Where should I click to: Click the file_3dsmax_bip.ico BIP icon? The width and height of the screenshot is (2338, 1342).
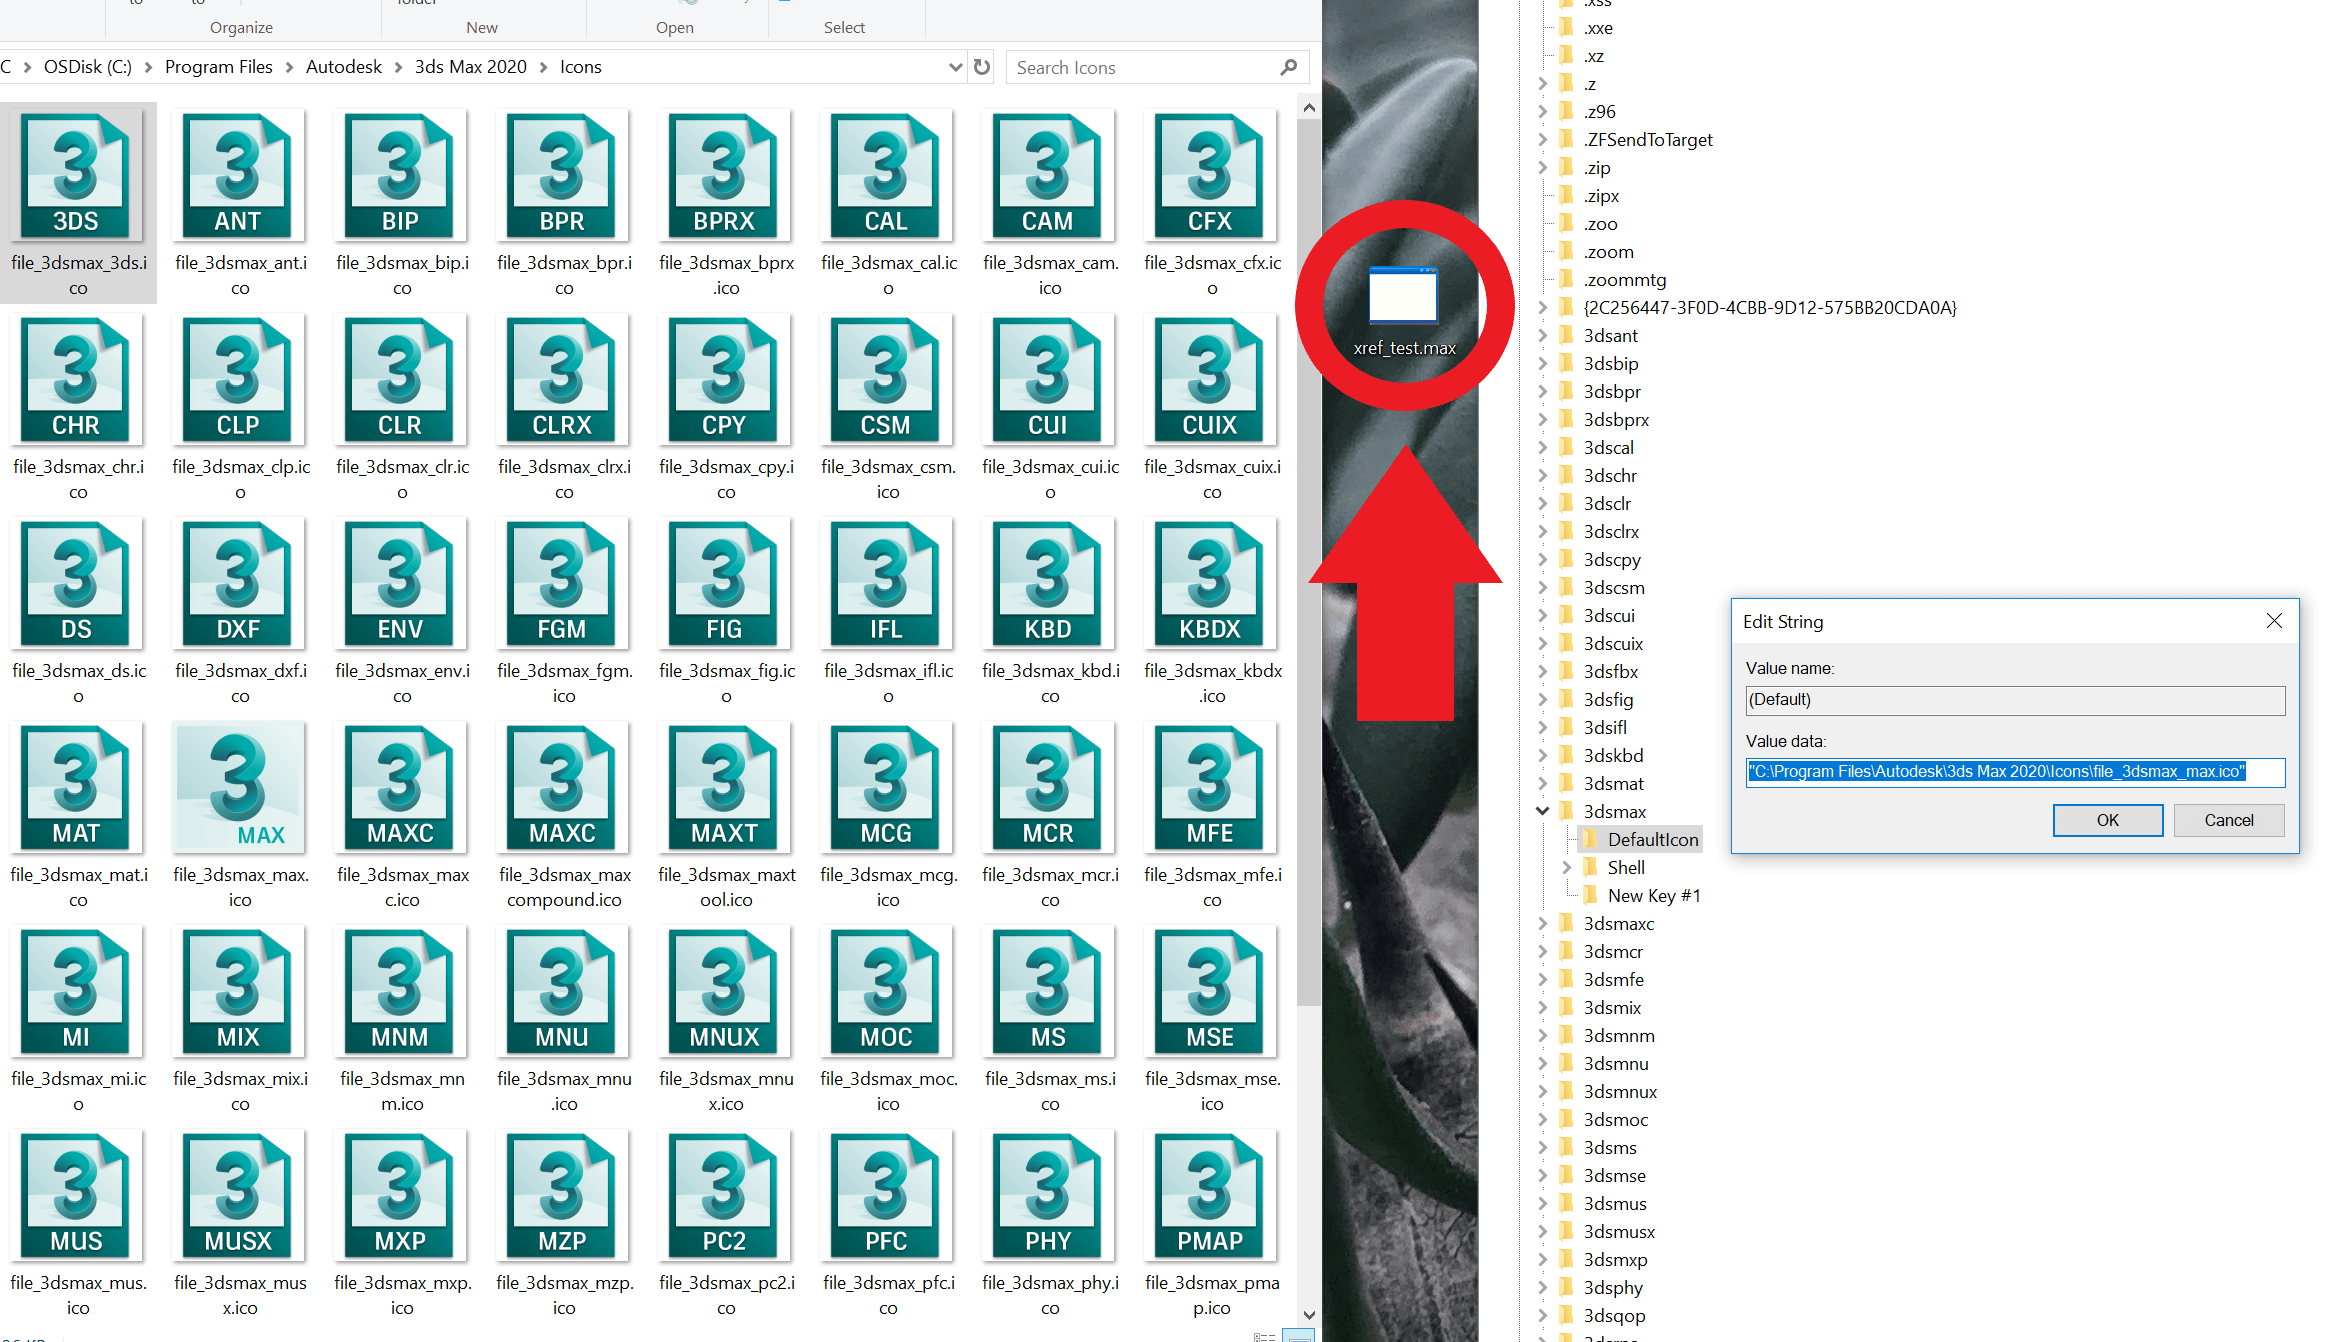click(400, 177)
